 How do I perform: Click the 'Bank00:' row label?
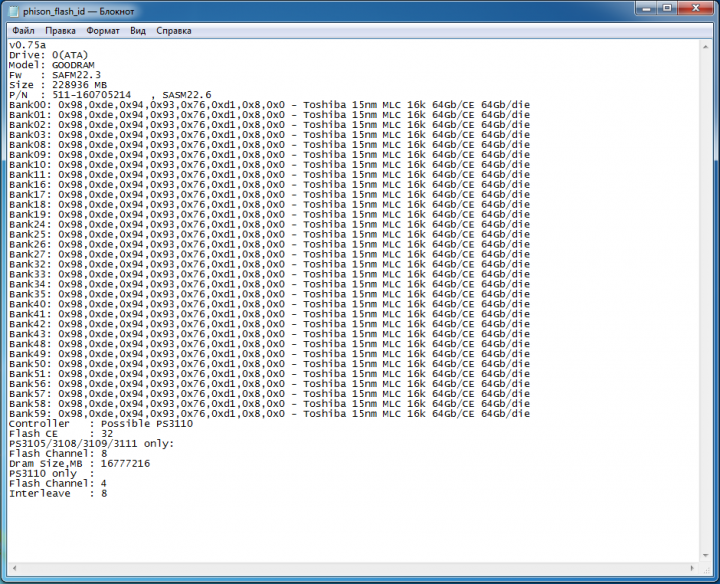click(30, 105)
